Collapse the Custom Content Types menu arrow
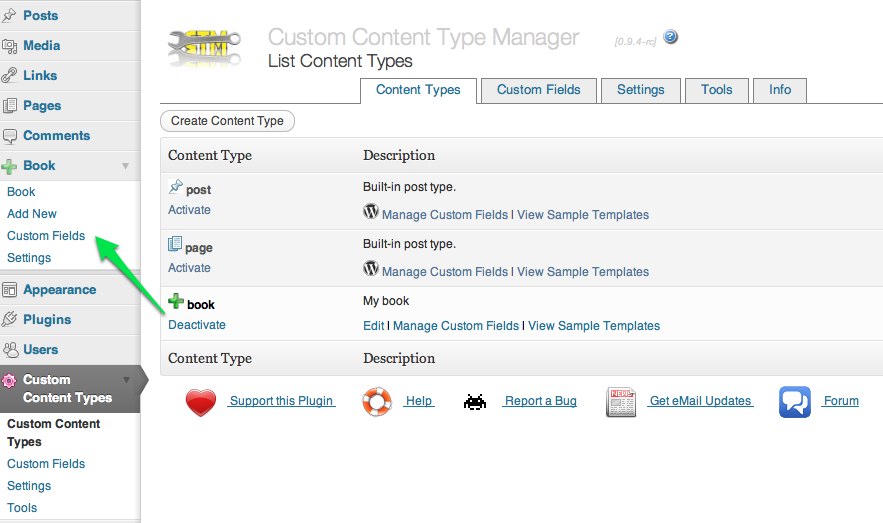883x523 pixels. (127, 380)
